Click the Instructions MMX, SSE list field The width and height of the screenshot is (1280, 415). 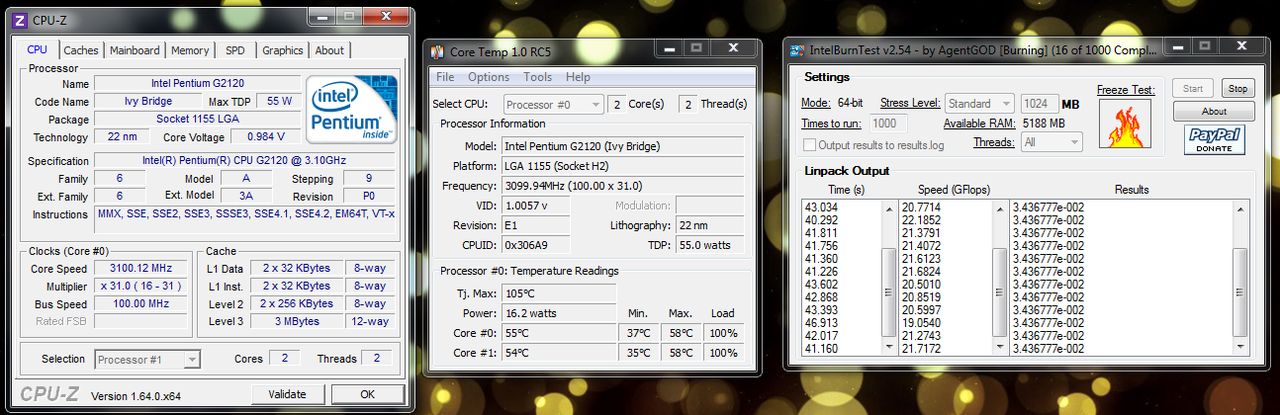point(246,220)
